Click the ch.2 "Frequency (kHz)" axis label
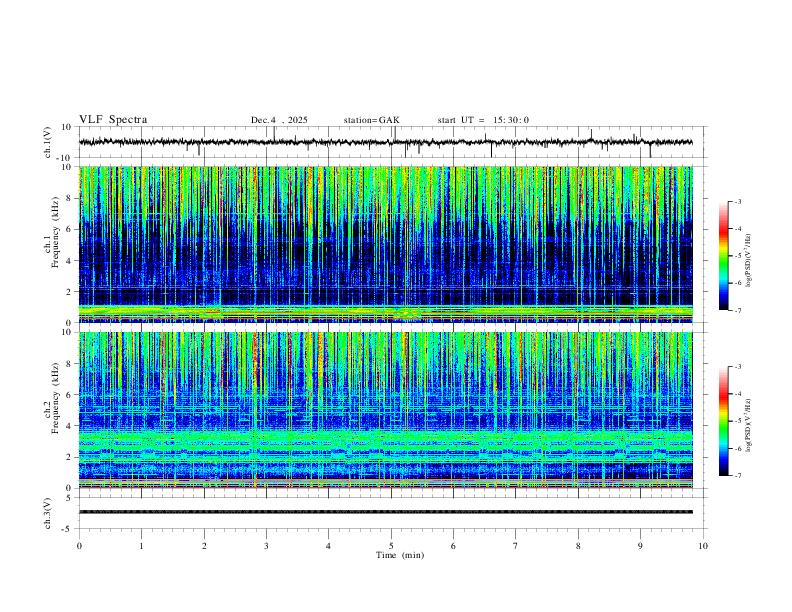Screen dimensions: 792x612 pyautogui.click(x=56, y=399)
